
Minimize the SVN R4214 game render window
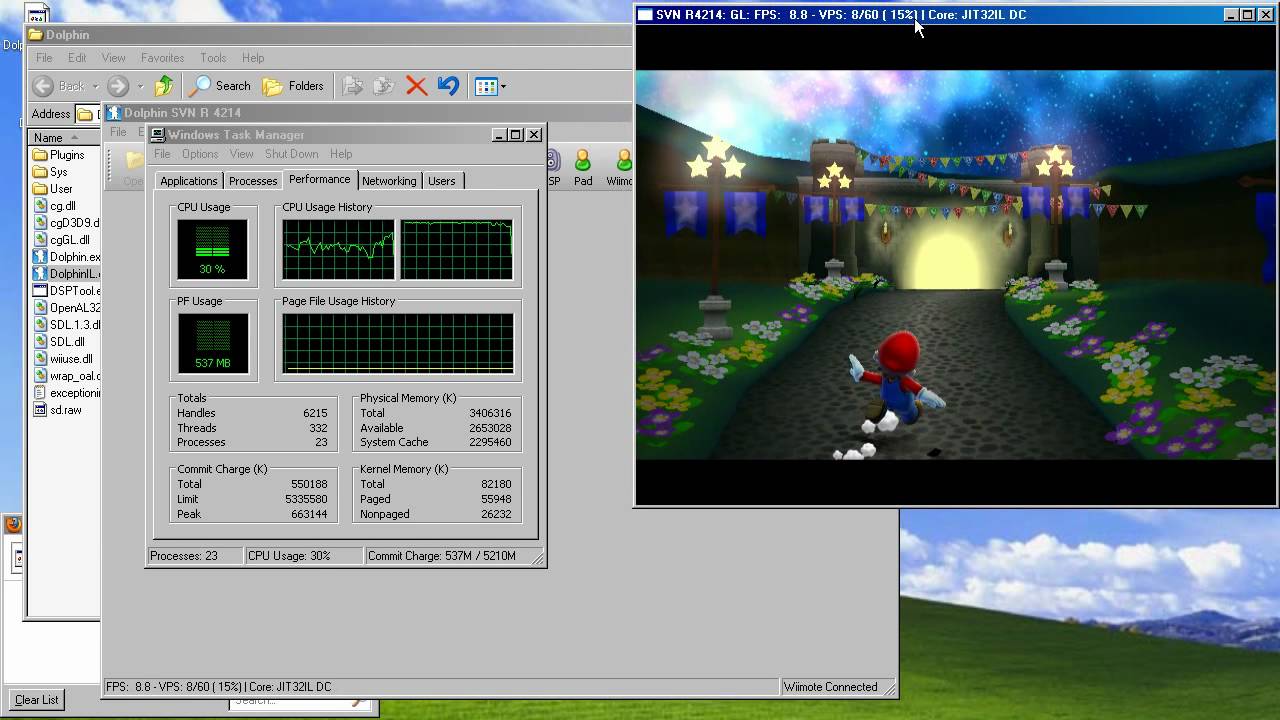click(x=1231, y=15)
